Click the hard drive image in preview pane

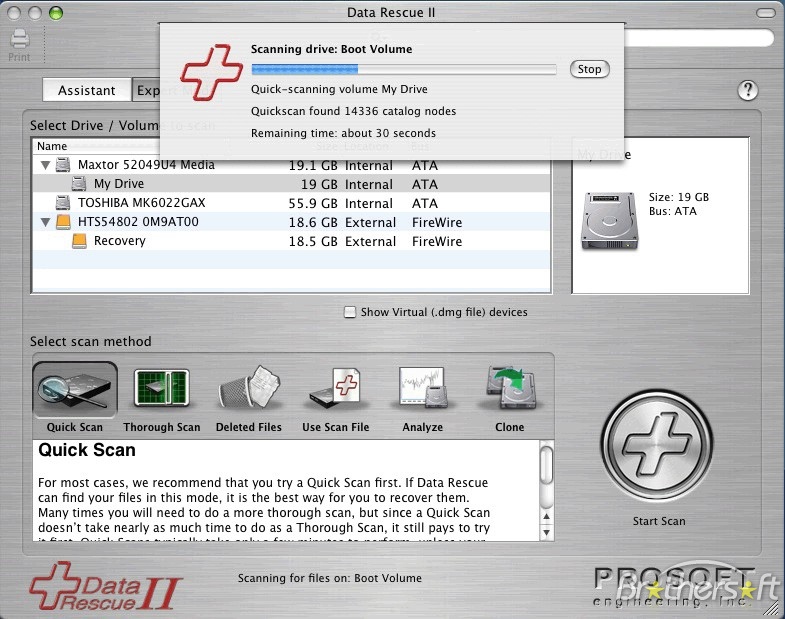[x=609, y=221]
